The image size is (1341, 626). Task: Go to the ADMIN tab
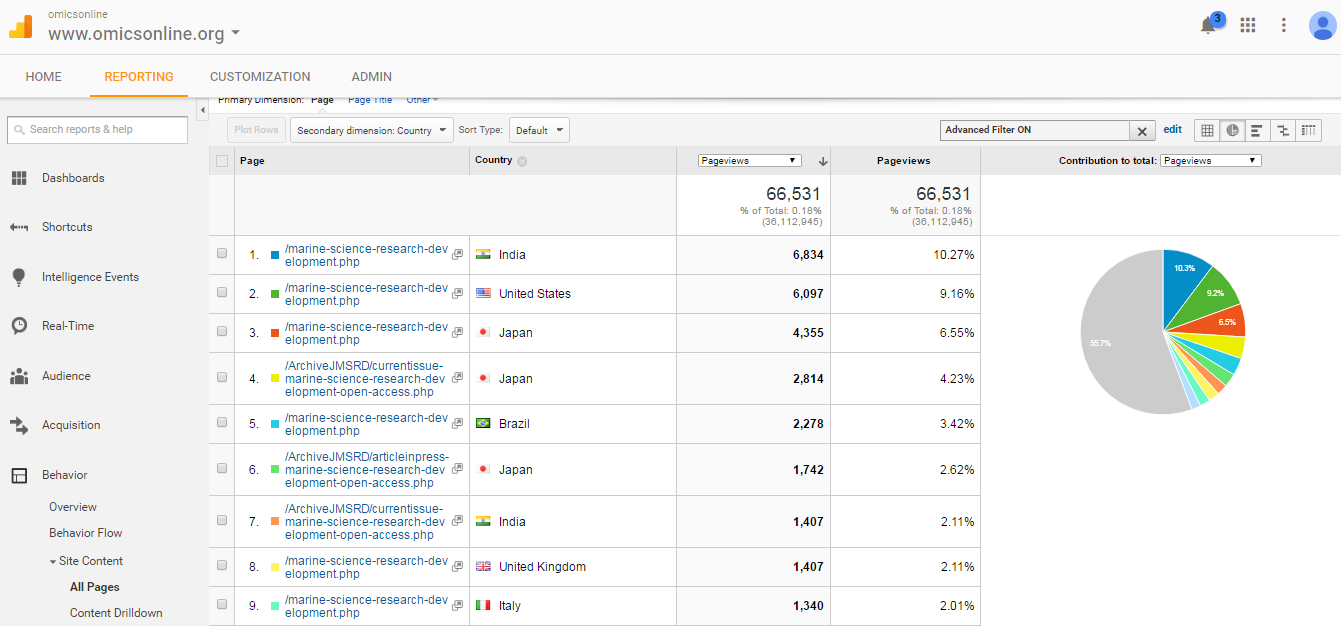coord(372,77)
